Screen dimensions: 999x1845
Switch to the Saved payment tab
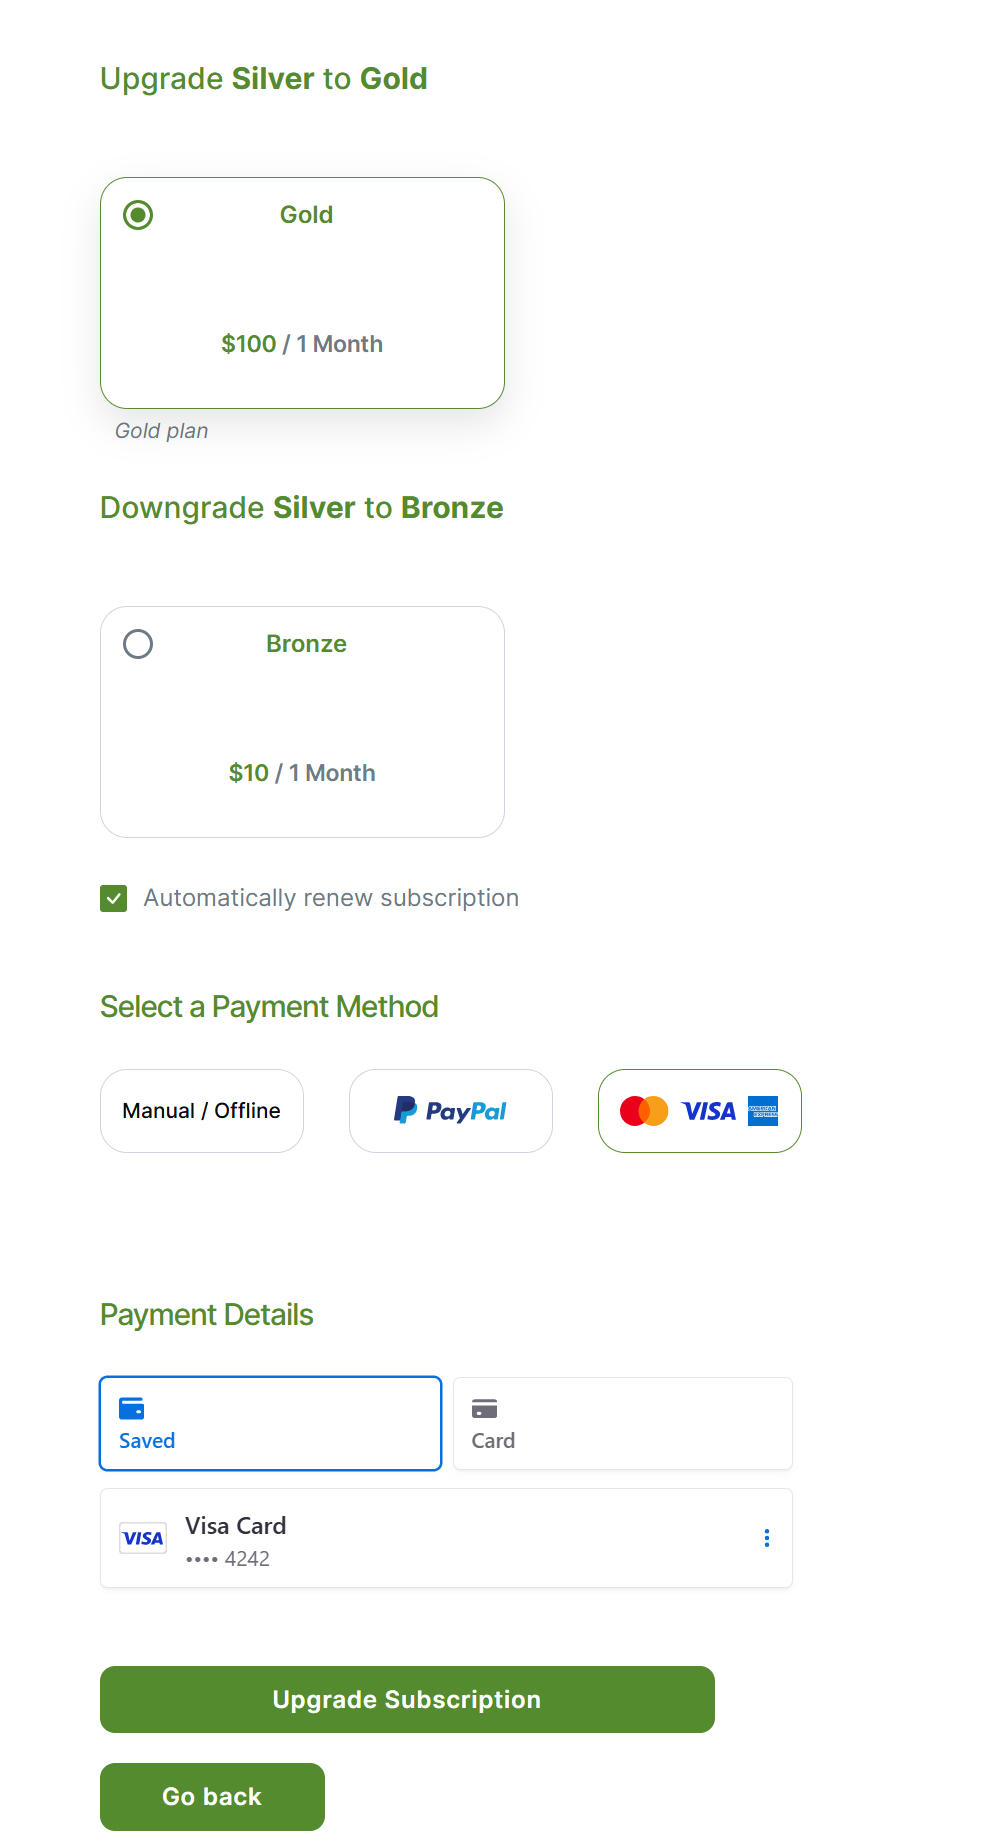271,1424
